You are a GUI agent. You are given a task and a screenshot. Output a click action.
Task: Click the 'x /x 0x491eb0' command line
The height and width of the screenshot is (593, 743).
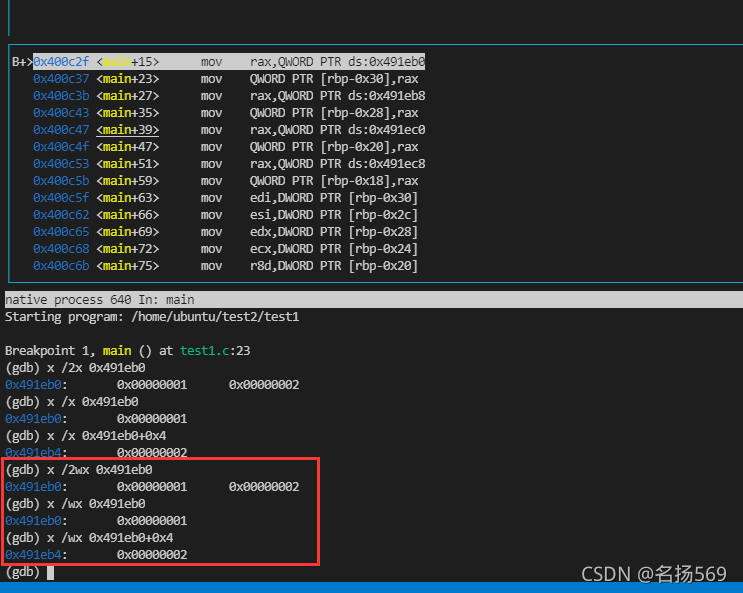(x=72, y=402)
